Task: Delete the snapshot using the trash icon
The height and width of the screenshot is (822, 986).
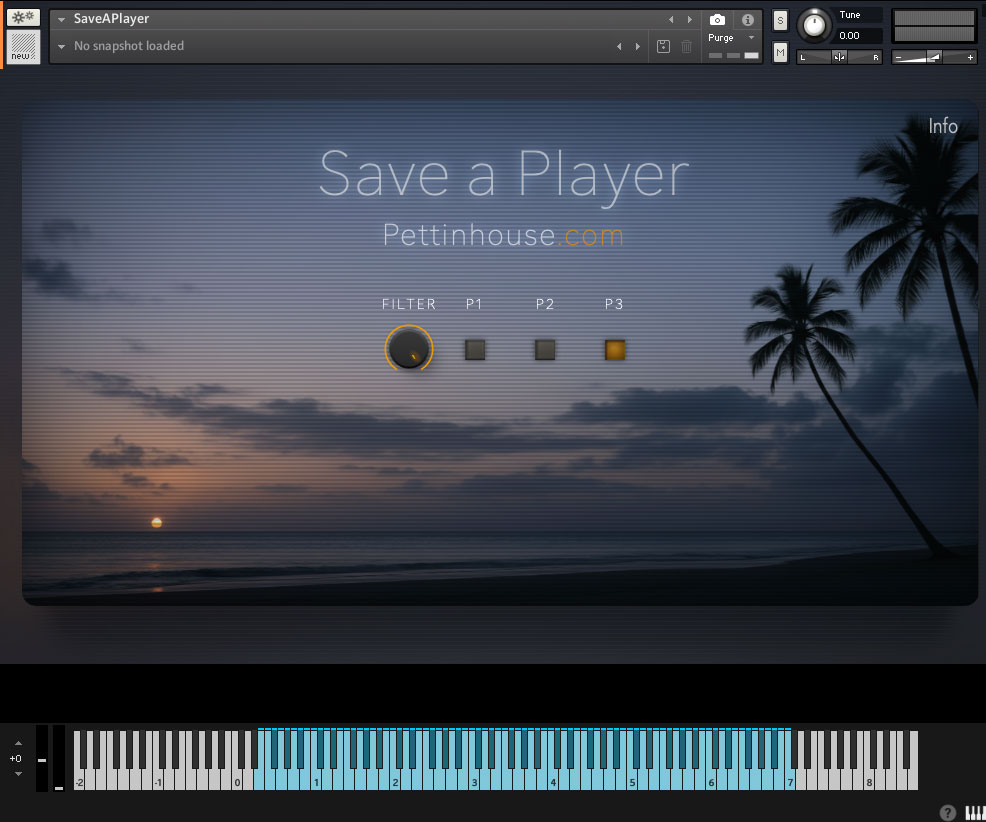Action: [x=685, y=46]
